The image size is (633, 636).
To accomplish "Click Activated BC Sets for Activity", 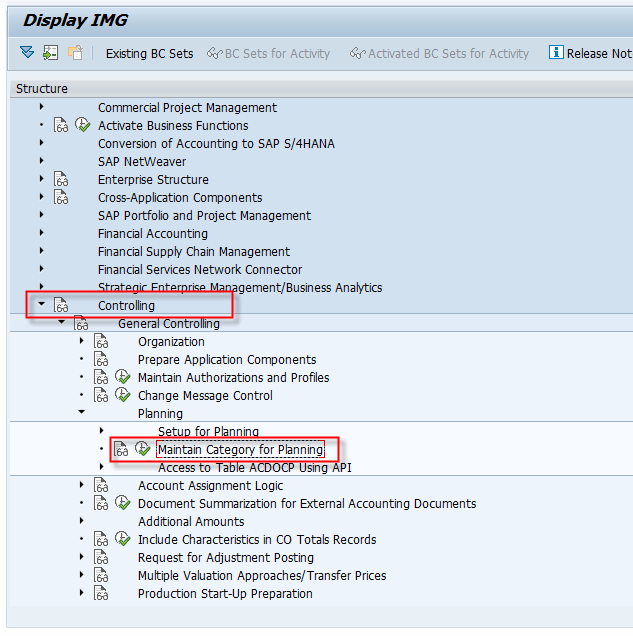I will tap(439, 54).
